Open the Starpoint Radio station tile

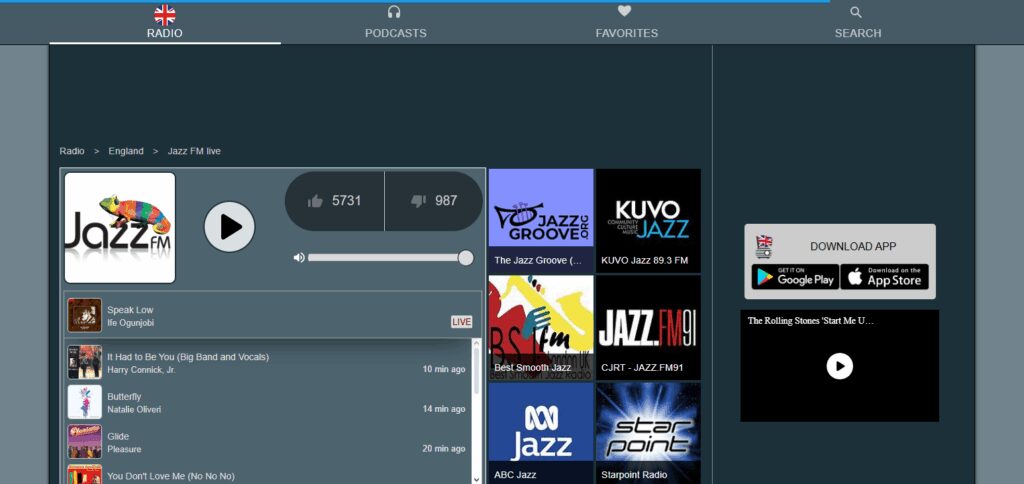pos(648,433)
